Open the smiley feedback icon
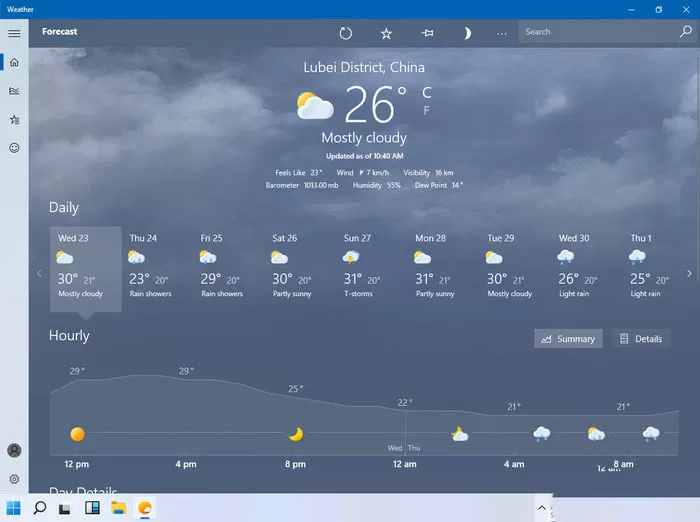This screenshot has height=522, width=700. click(x=14, y=148)
